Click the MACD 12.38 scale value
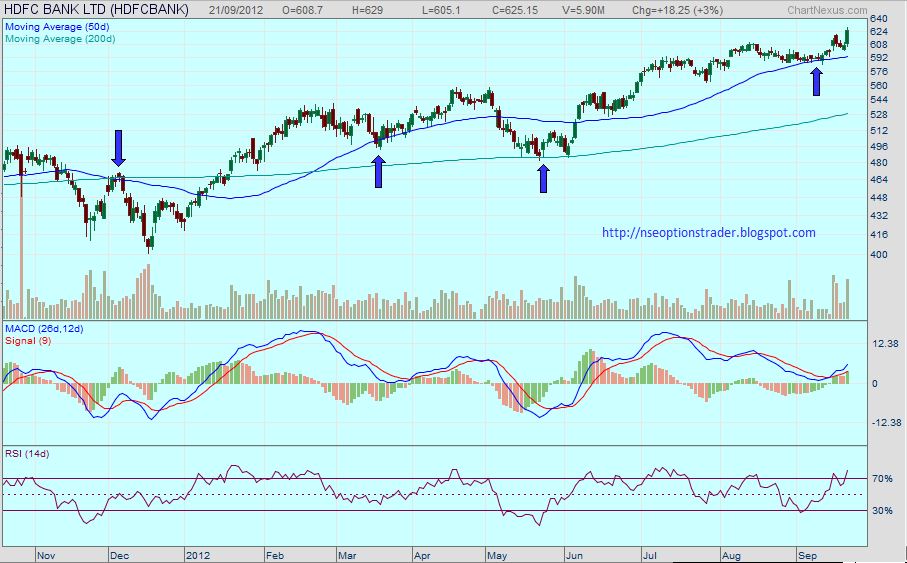Image resolution: width=907 pixels, height=563 pixels. click(886, 344)
